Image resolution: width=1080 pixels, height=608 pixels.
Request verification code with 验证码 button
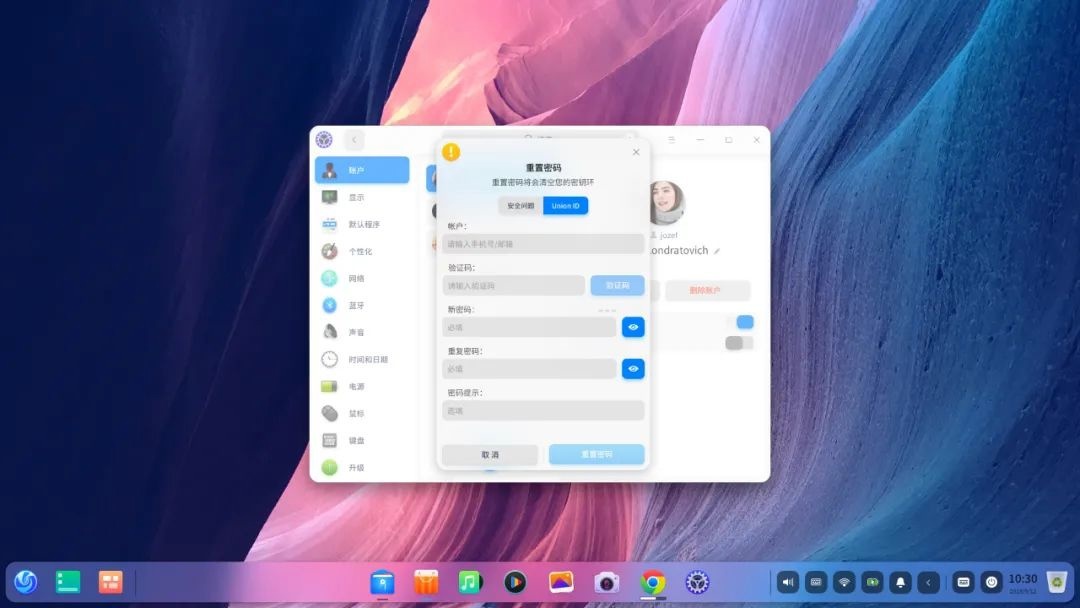(615, 285)
